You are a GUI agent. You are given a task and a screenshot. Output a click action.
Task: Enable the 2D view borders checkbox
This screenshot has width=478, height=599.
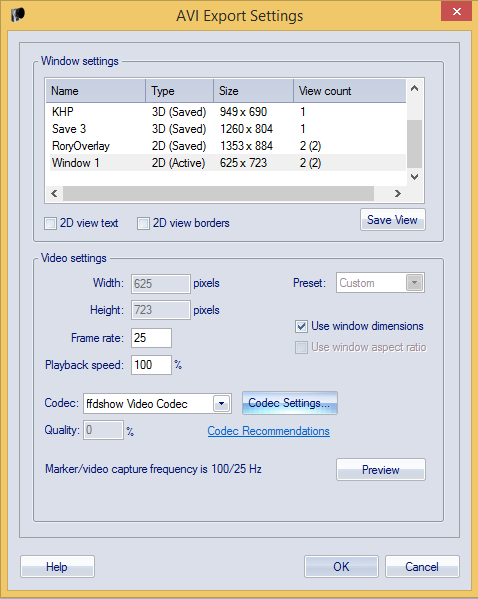[x=143, y=223]
